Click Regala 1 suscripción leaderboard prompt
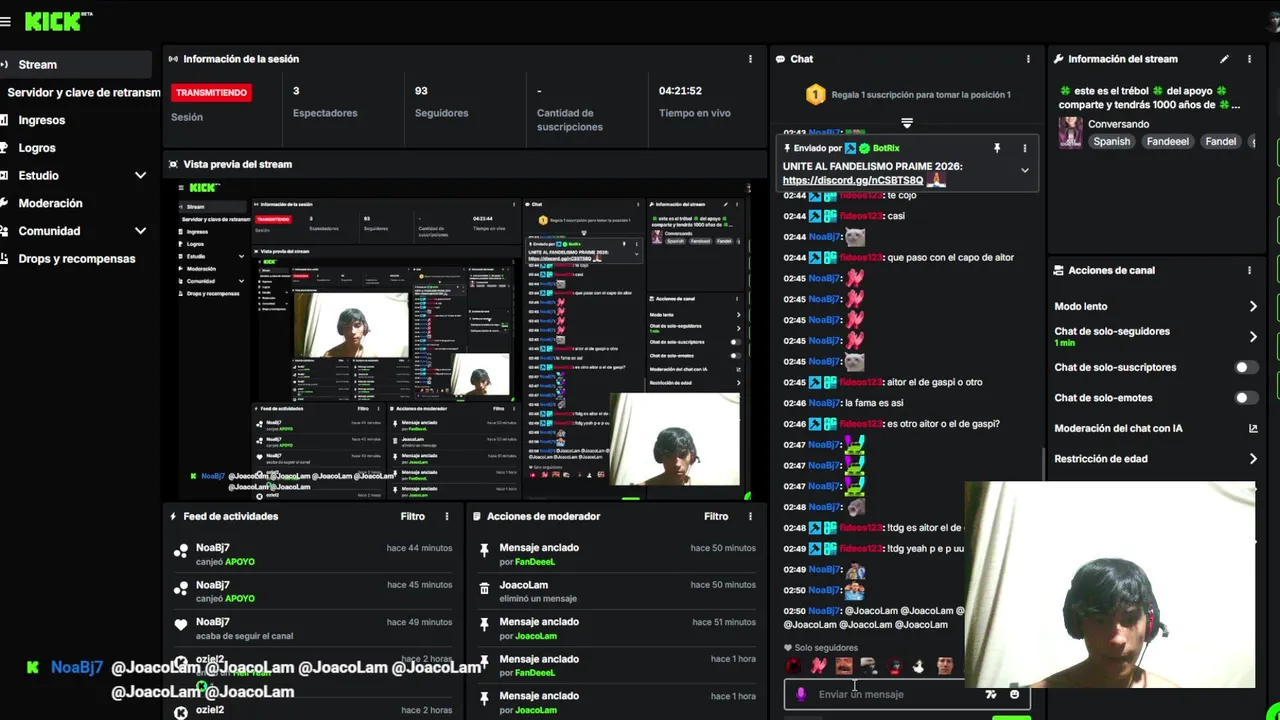The width and height of the screenshot is (1280, 720). pyautogui.click(x=920, y=95)
